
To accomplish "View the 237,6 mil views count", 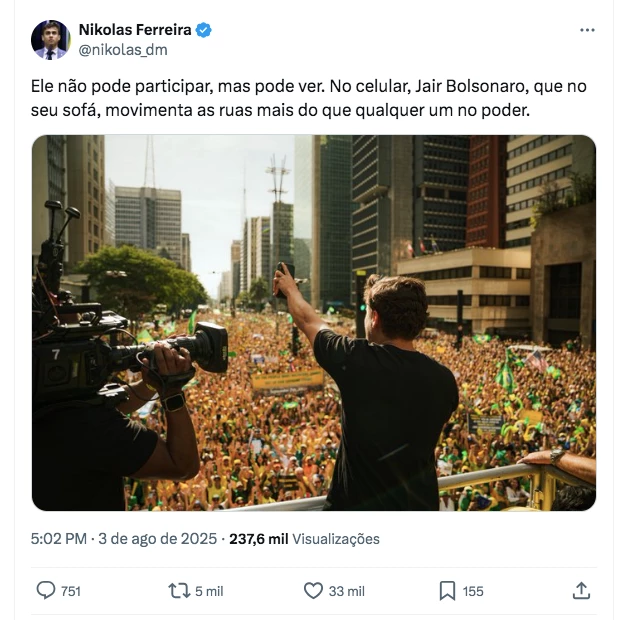I will pos(259,539).
